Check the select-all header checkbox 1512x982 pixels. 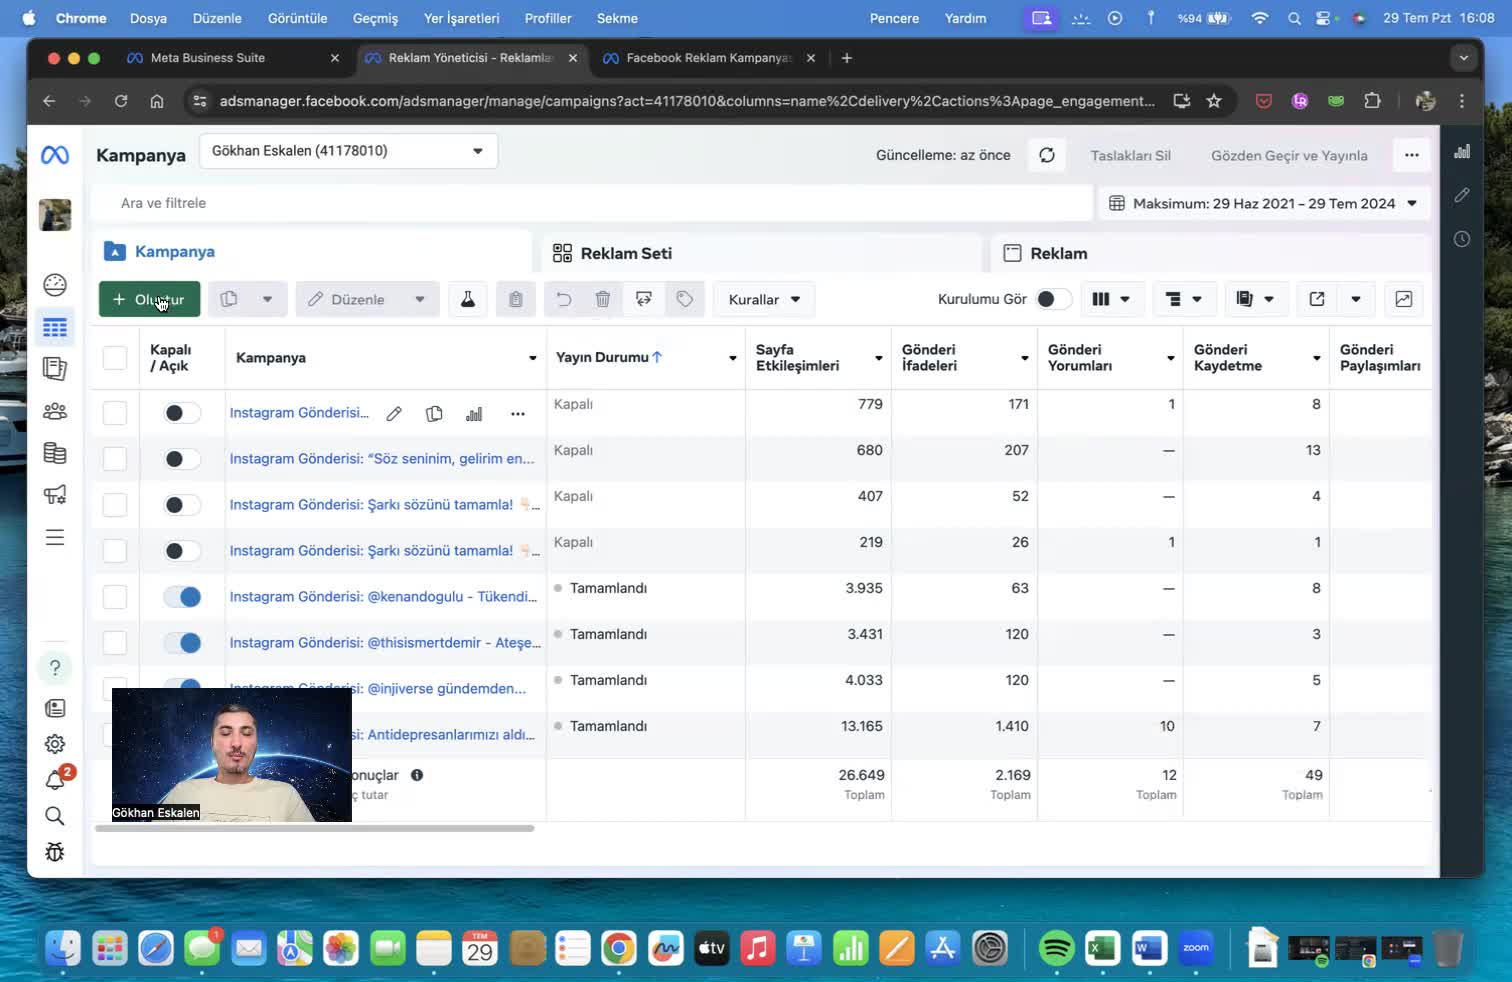115,358
